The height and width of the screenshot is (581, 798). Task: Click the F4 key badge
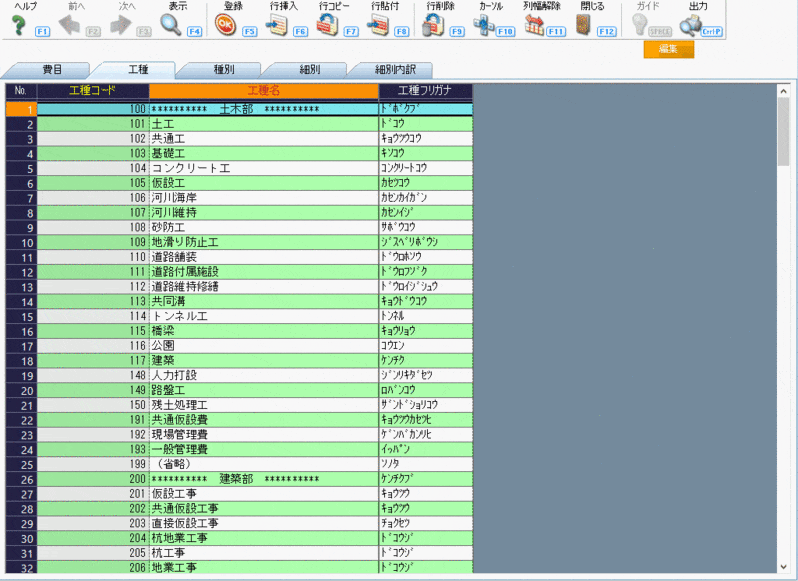194,32
